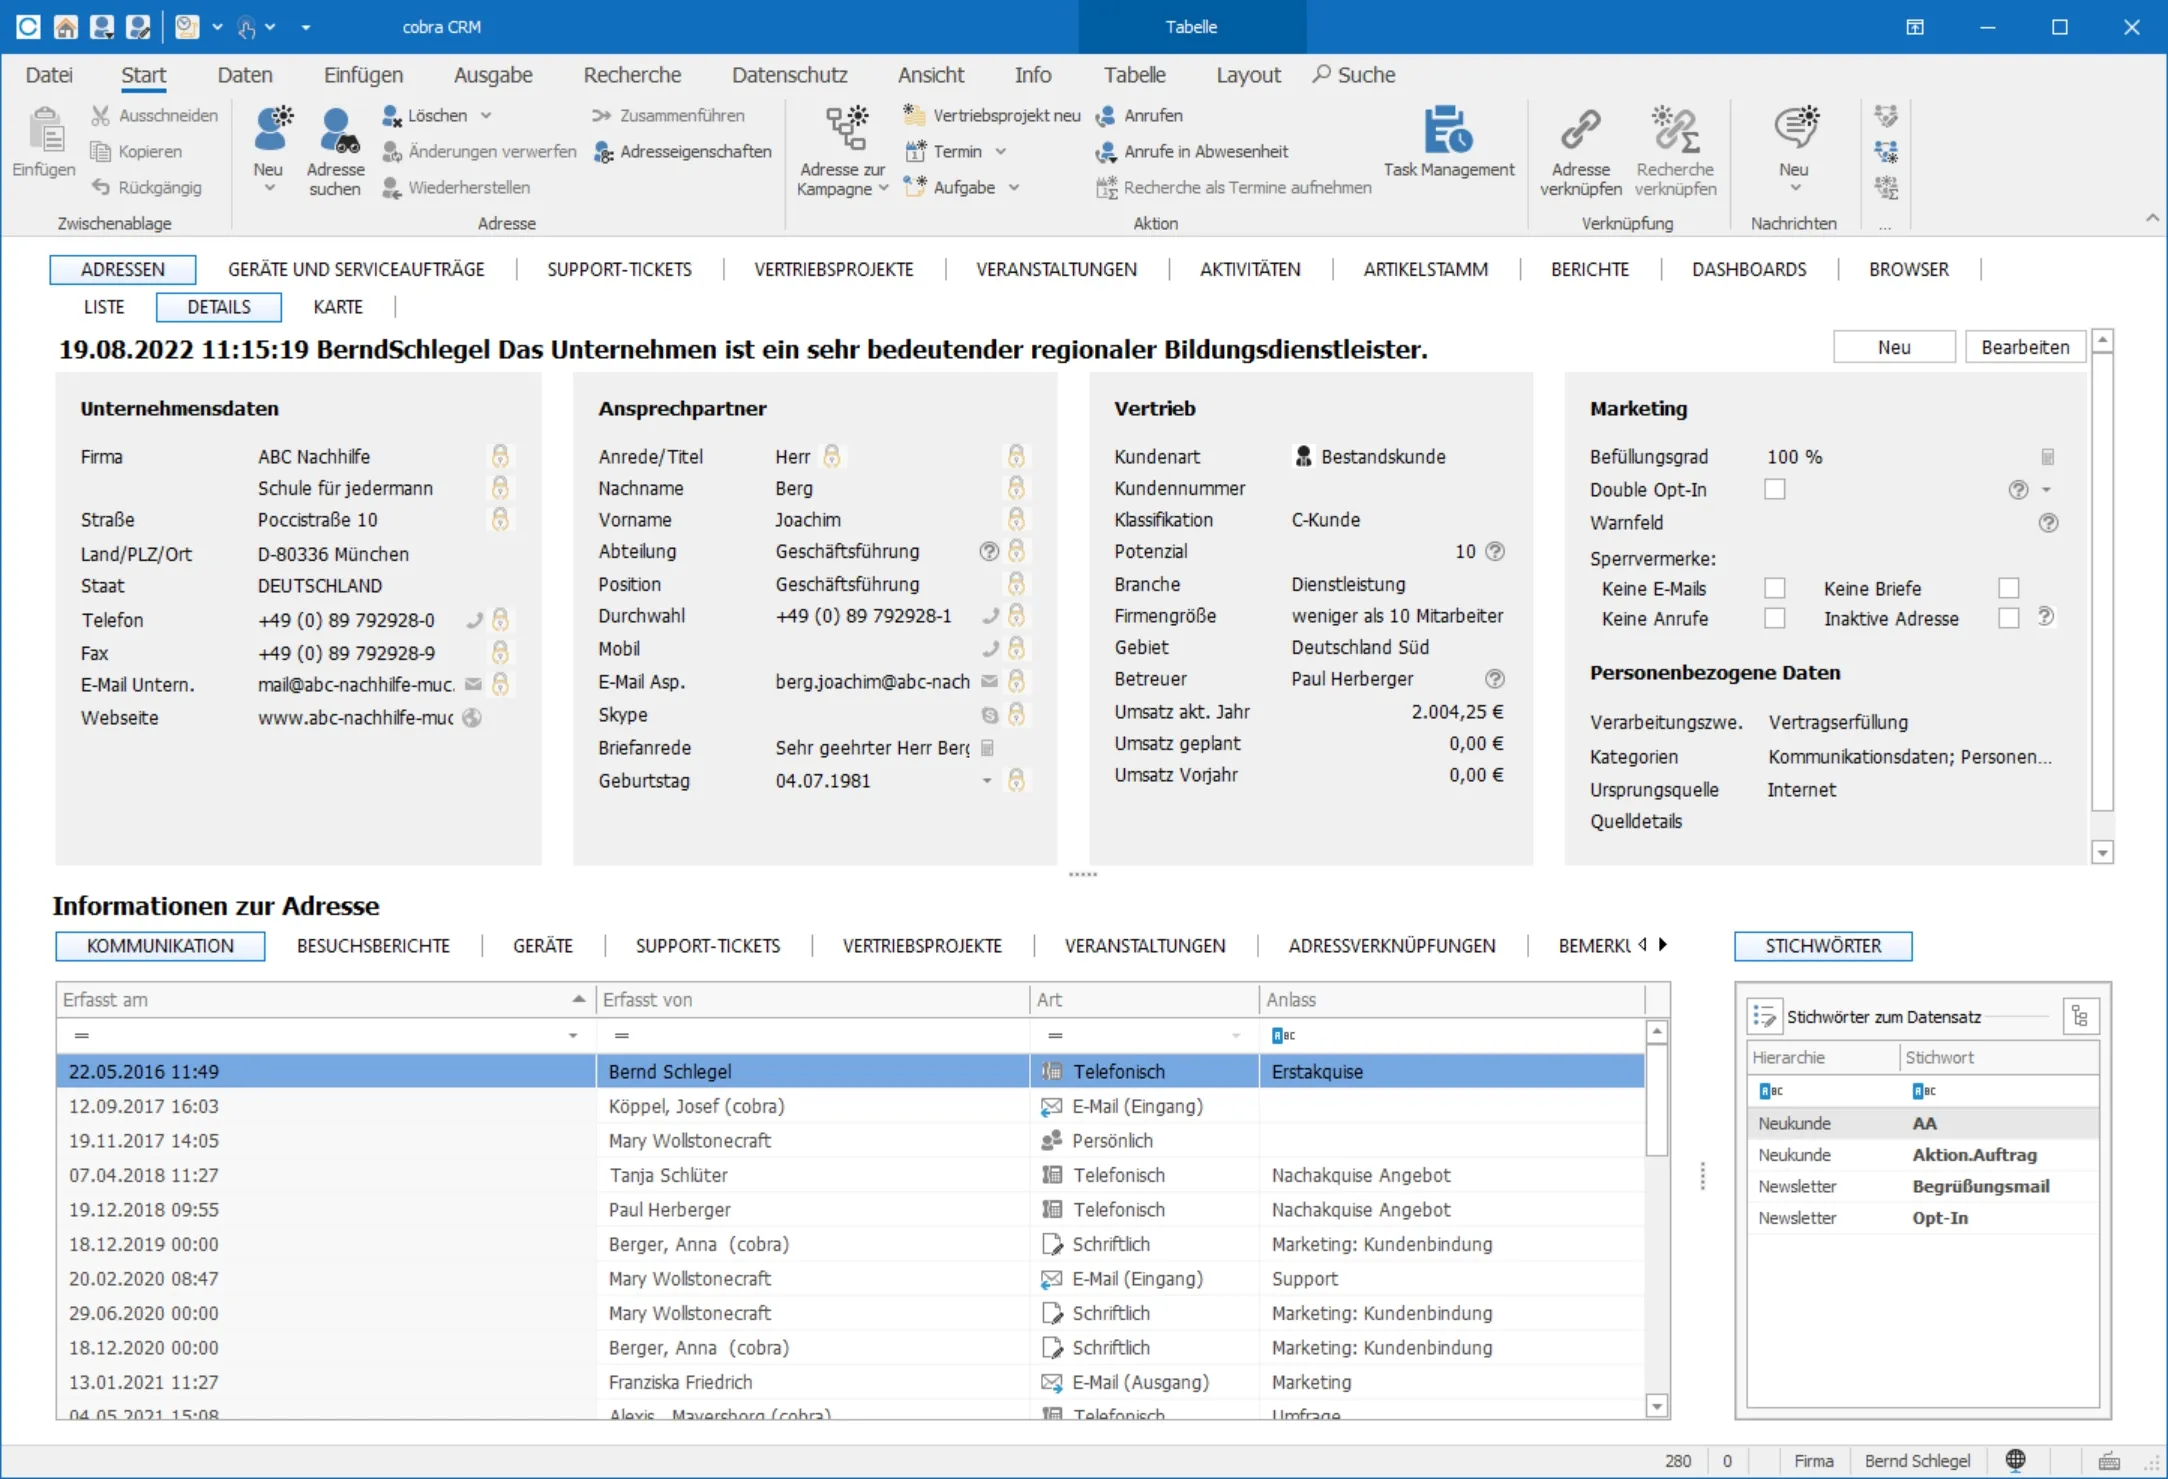Click the communication table vertical scrollbar

(x=1657, y=1100)
